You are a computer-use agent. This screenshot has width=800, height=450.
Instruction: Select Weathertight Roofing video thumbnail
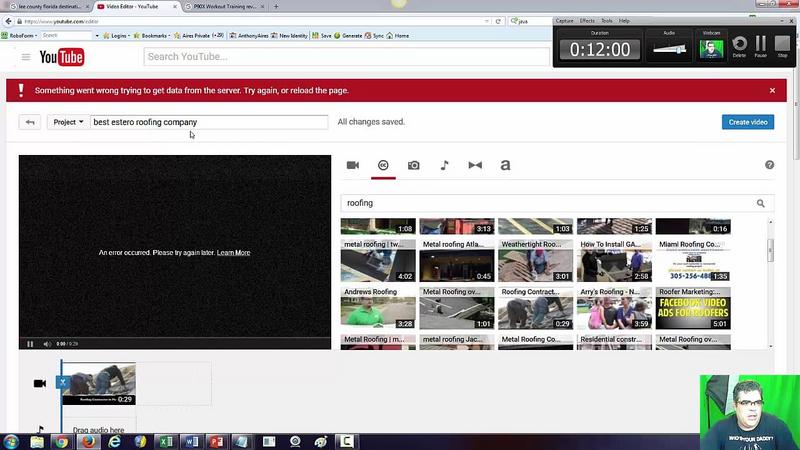coord(535,261)
